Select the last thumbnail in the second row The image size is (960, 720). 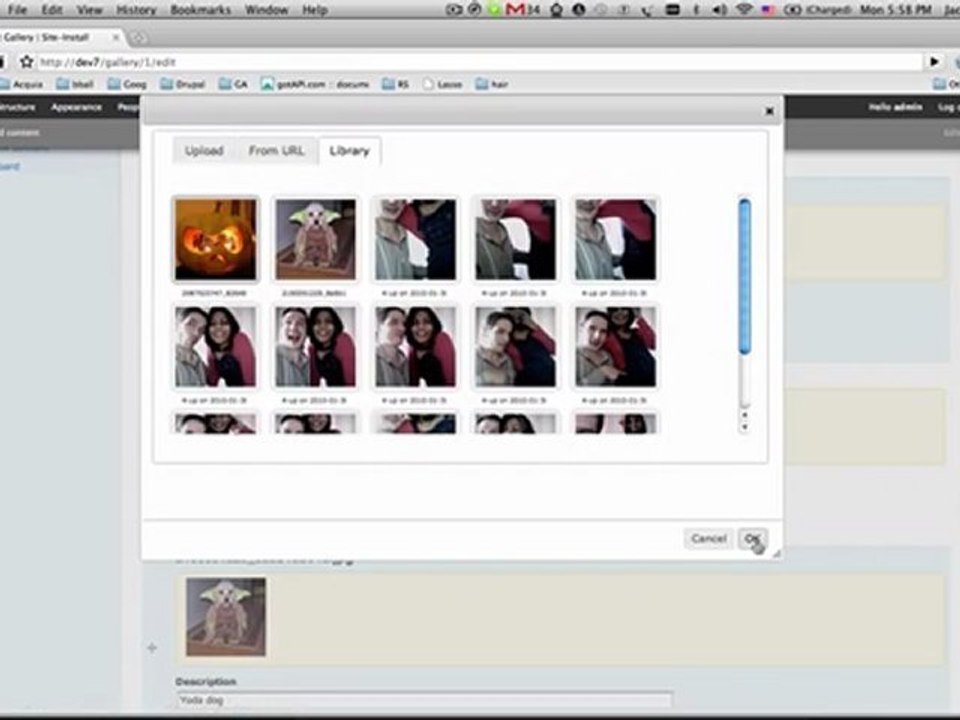pos(615,347)
